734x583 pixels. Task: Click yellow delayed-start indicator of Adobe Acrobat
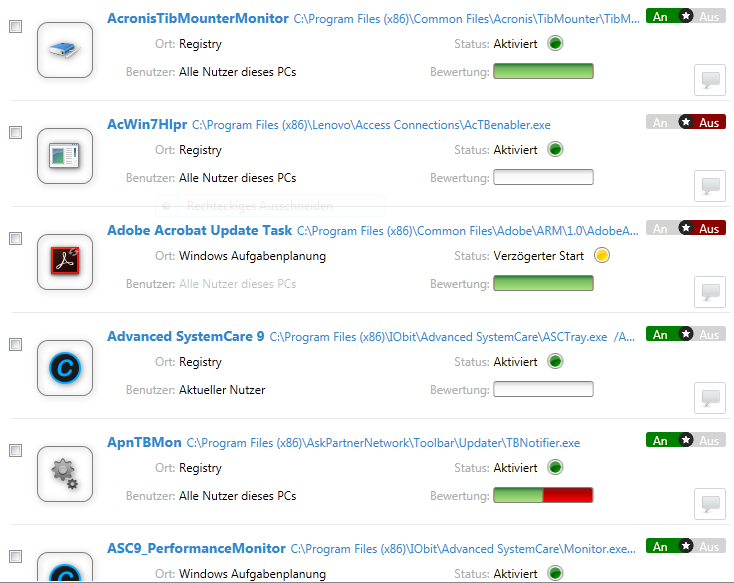tap(602, 255)
